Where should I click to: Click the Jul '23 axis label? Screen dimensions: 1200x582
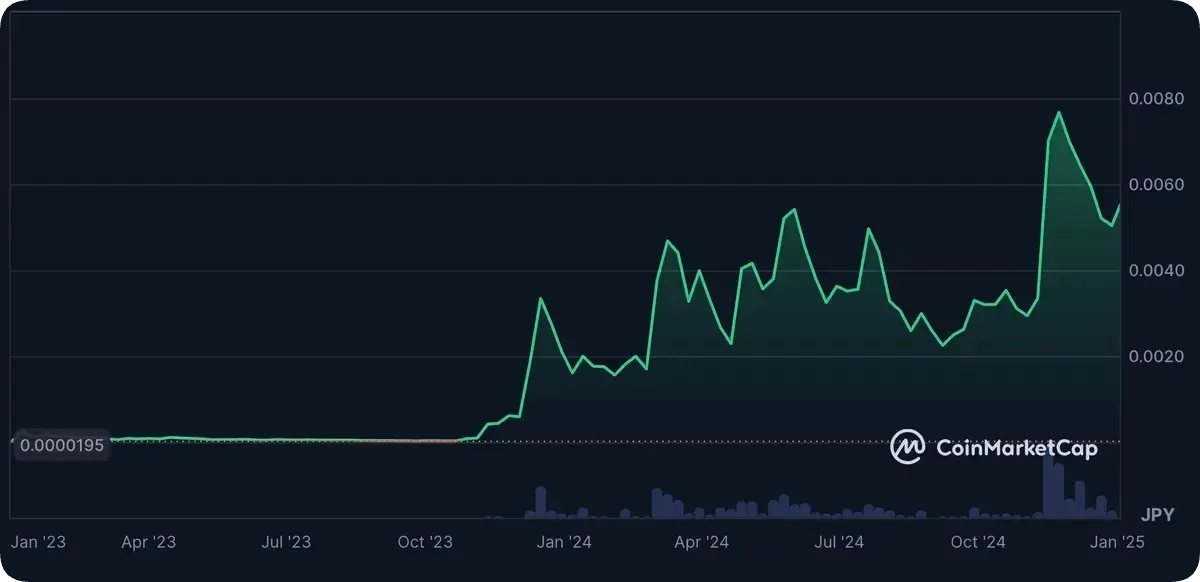[286, 542]
